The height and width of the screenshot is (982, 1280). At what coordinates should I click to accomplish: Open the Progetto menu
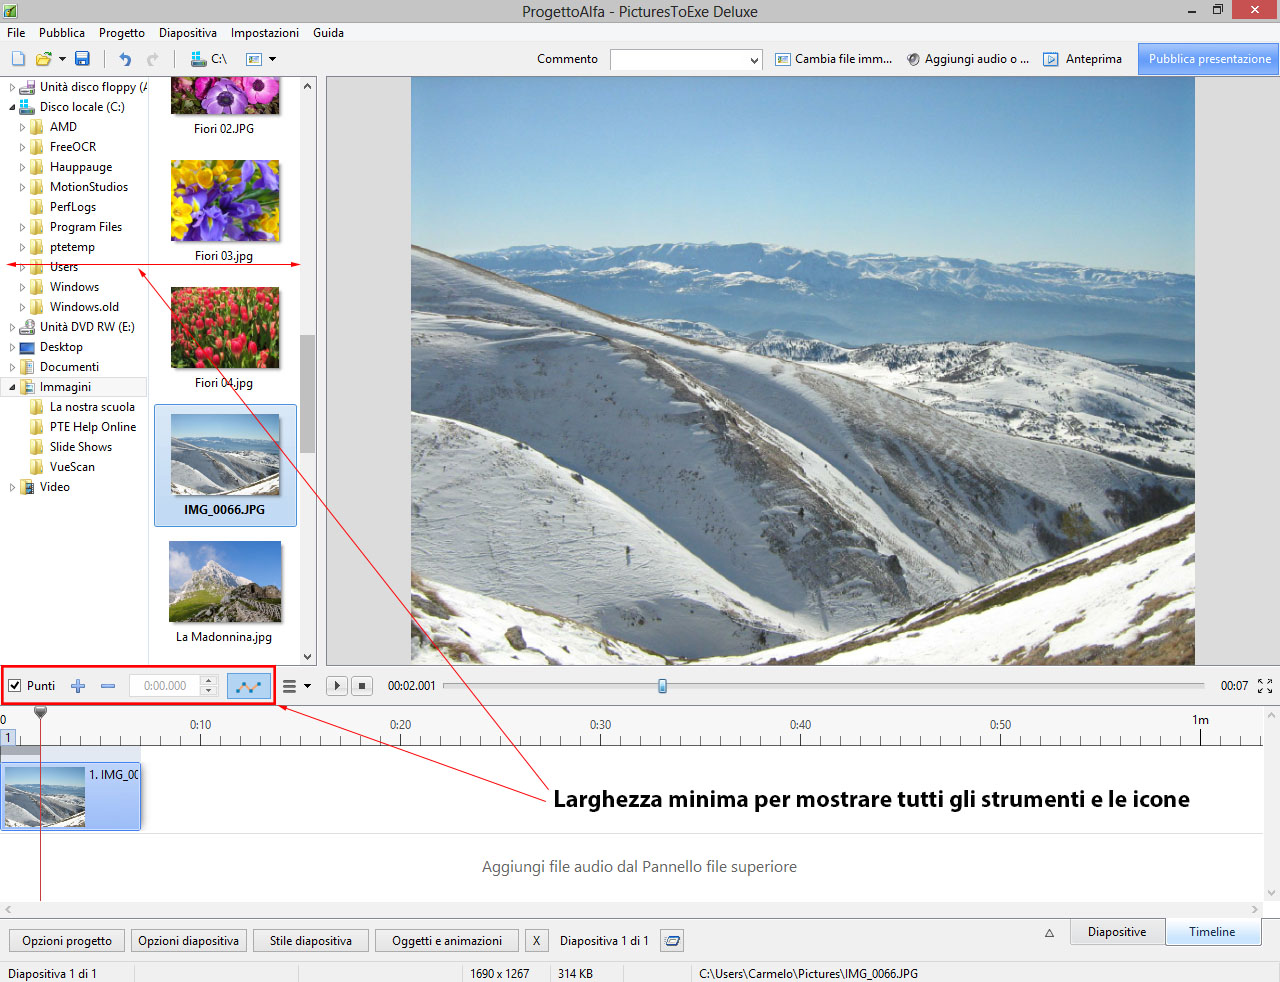coord(121,33)
